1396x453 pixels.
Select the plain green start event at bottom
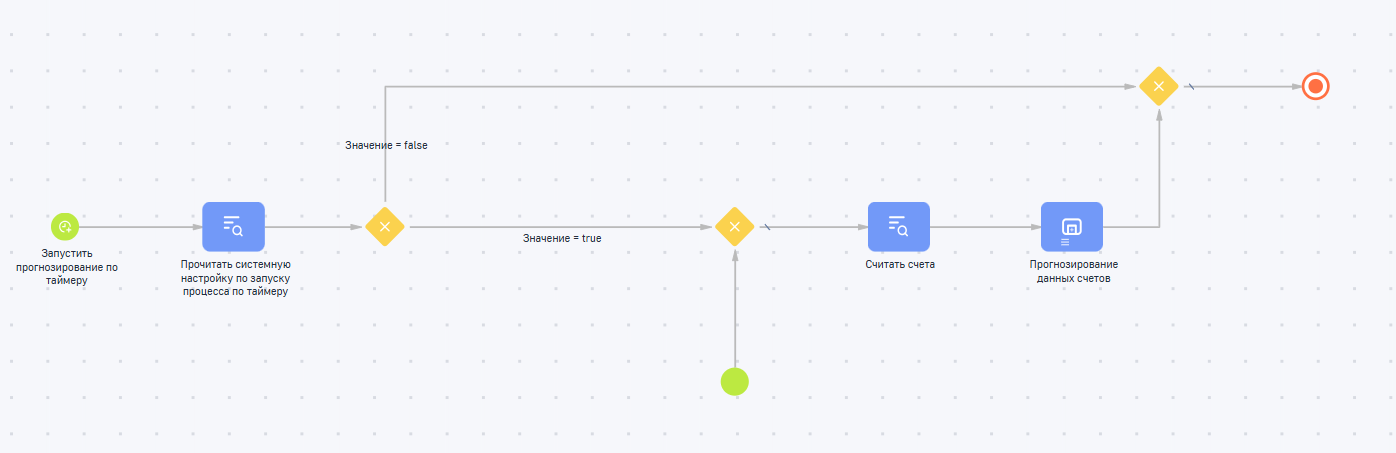pos(735,381)
